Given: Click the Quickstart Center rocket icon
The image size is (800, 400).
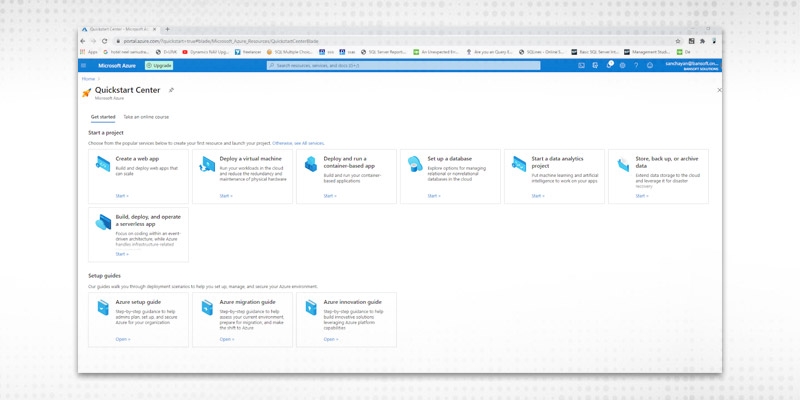Looking at the screenshot, I should (86, 93).
